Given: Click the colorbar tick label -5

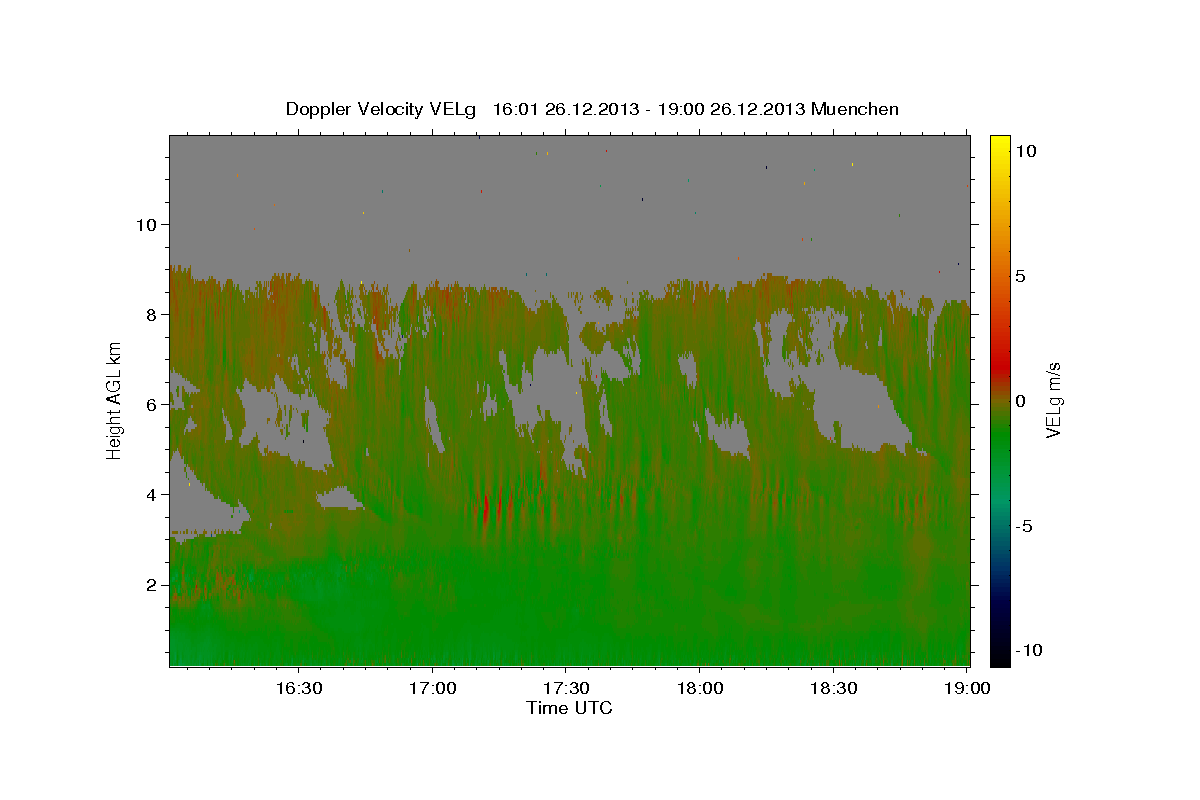Looking at the screenshot, I should click(x=1024, y=526).
